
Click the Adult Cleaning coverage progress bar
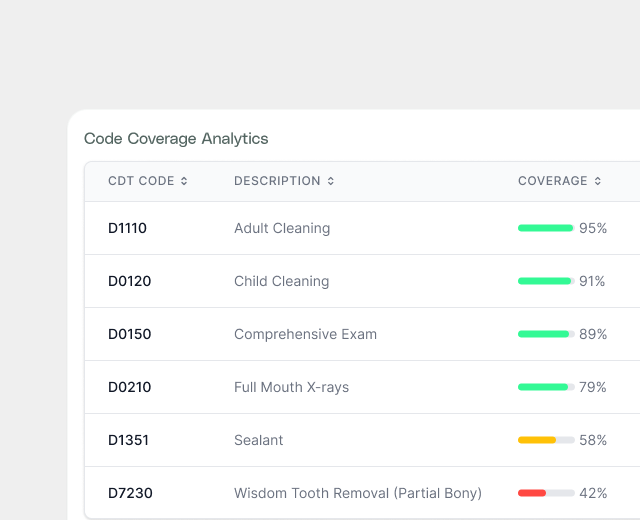pyautogui.click(x=546, y=228)
